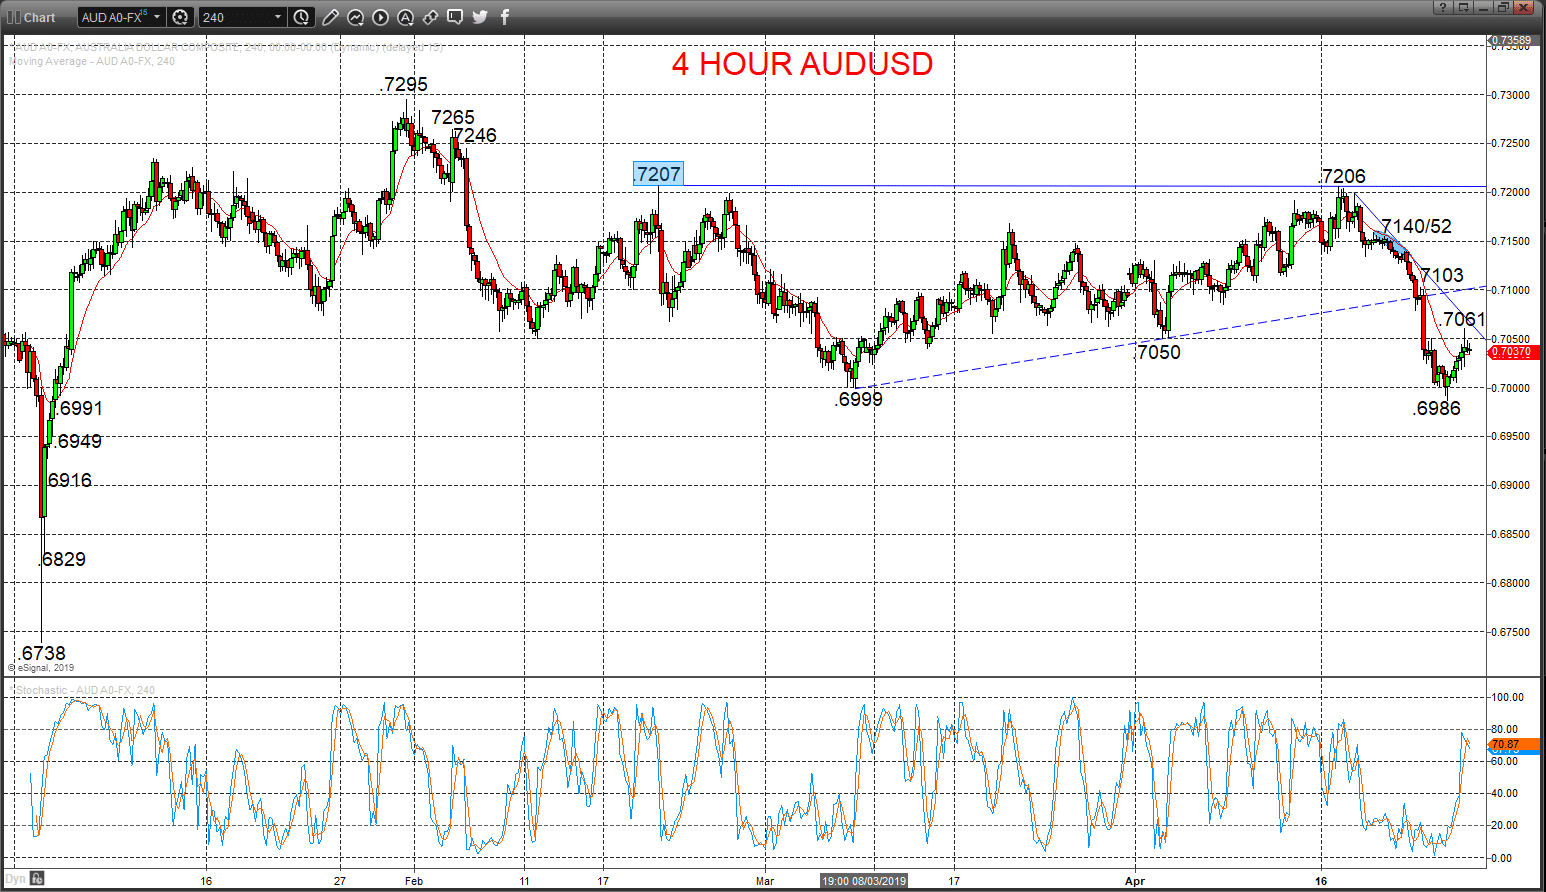Screen dimensions: 1546x892
Task: Click the 0.72000 price axis label
Action: [1510, 193]
